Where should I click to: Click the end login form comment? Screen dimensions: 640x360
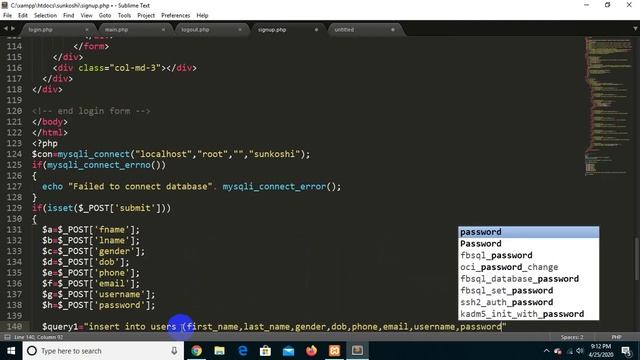pyautogui.click(x=91, y=111)
